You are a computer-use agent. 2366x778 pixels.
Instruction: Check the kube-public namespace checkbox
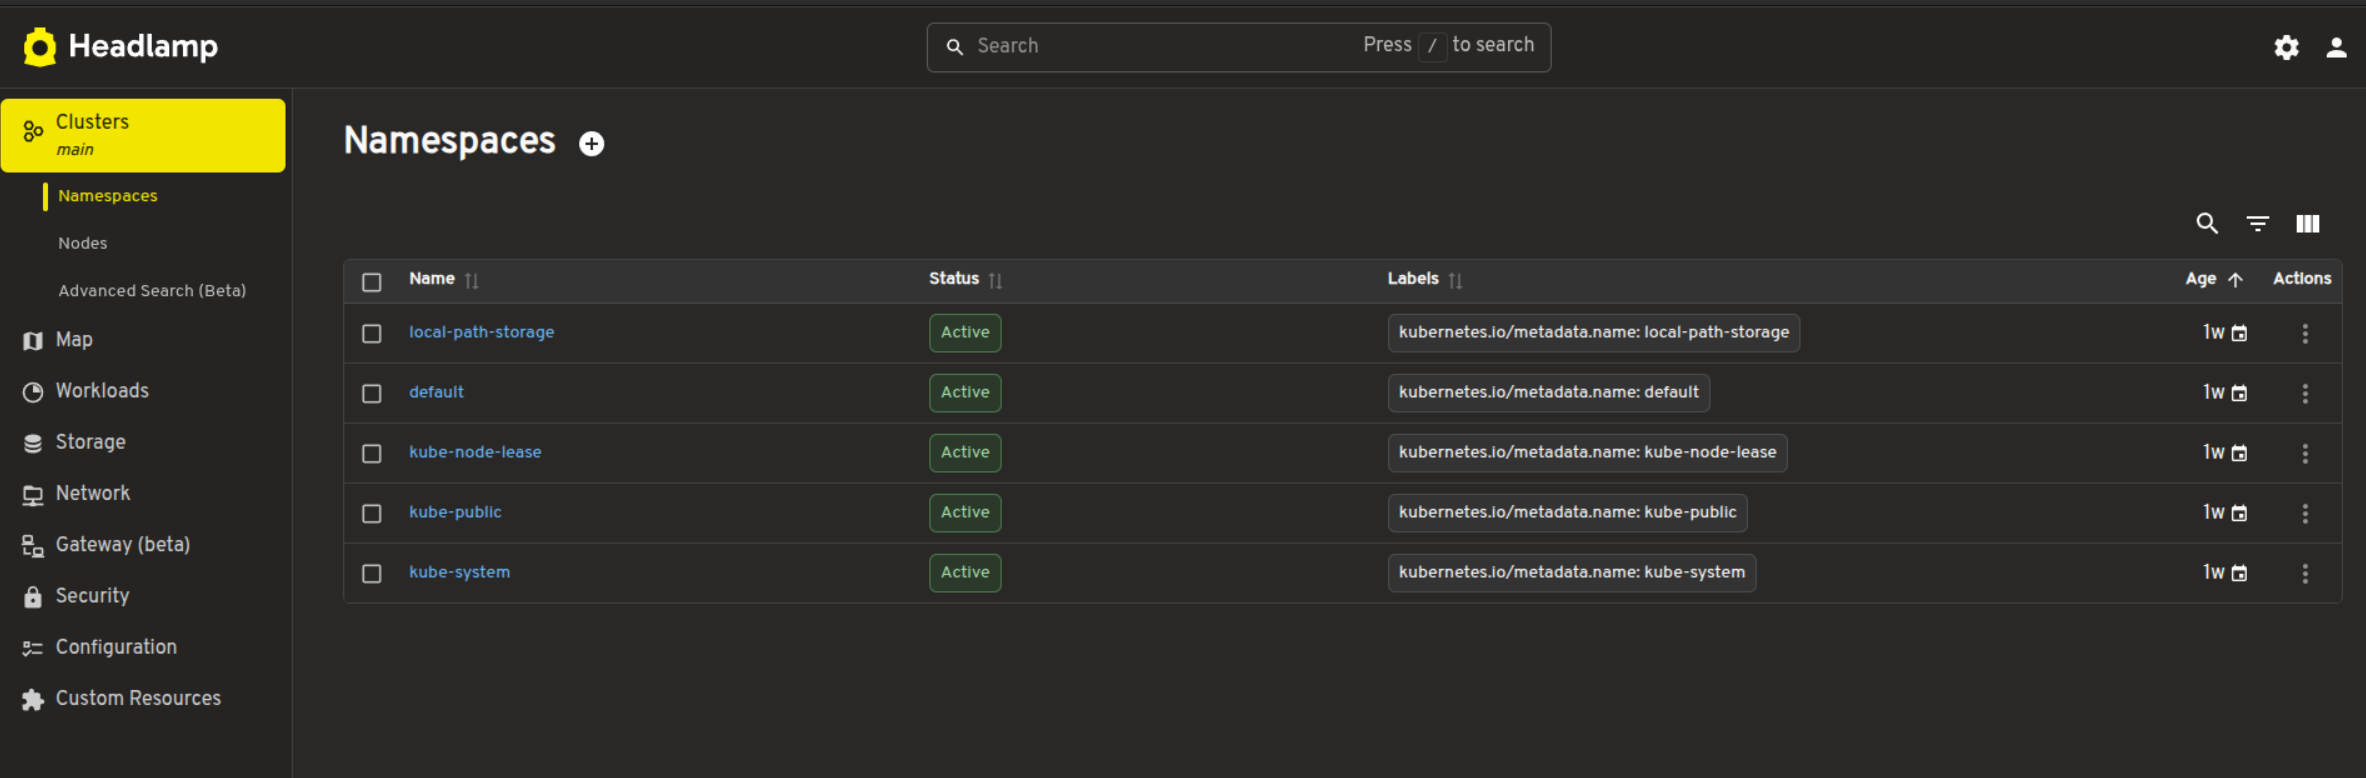coord(372,513)
